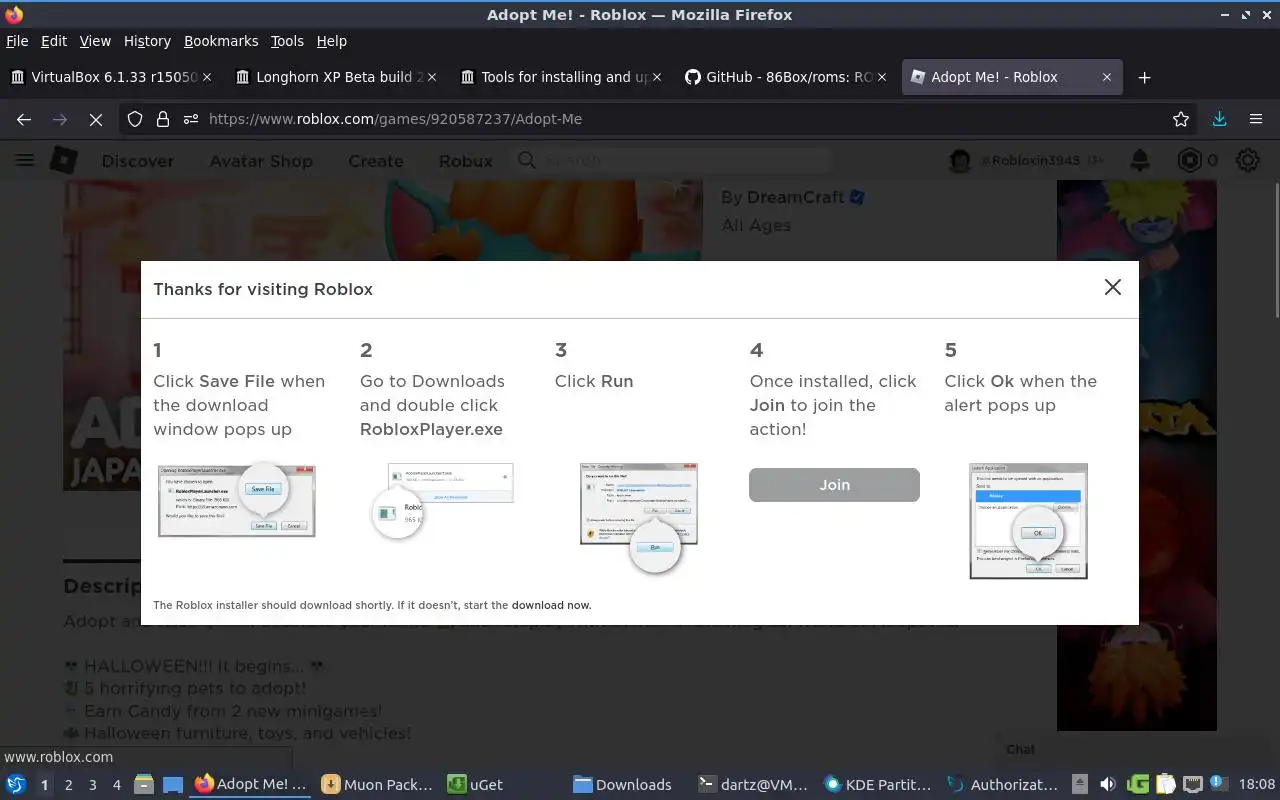Switch to the Muon Package taskbar window

(x=377, y=785)
